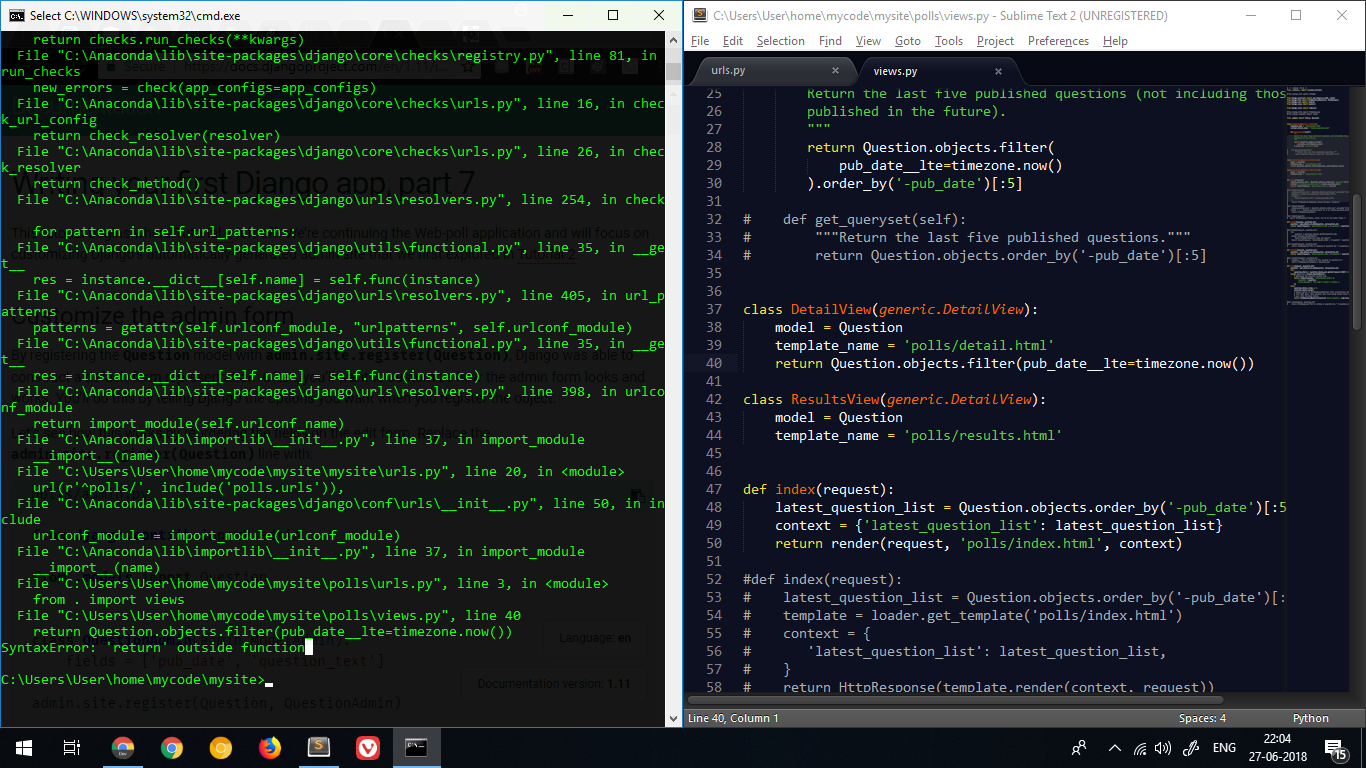Open Spaces: 4 indentation selector
This screenshot has height=768, width=1366.
[x=1202, y=718]
